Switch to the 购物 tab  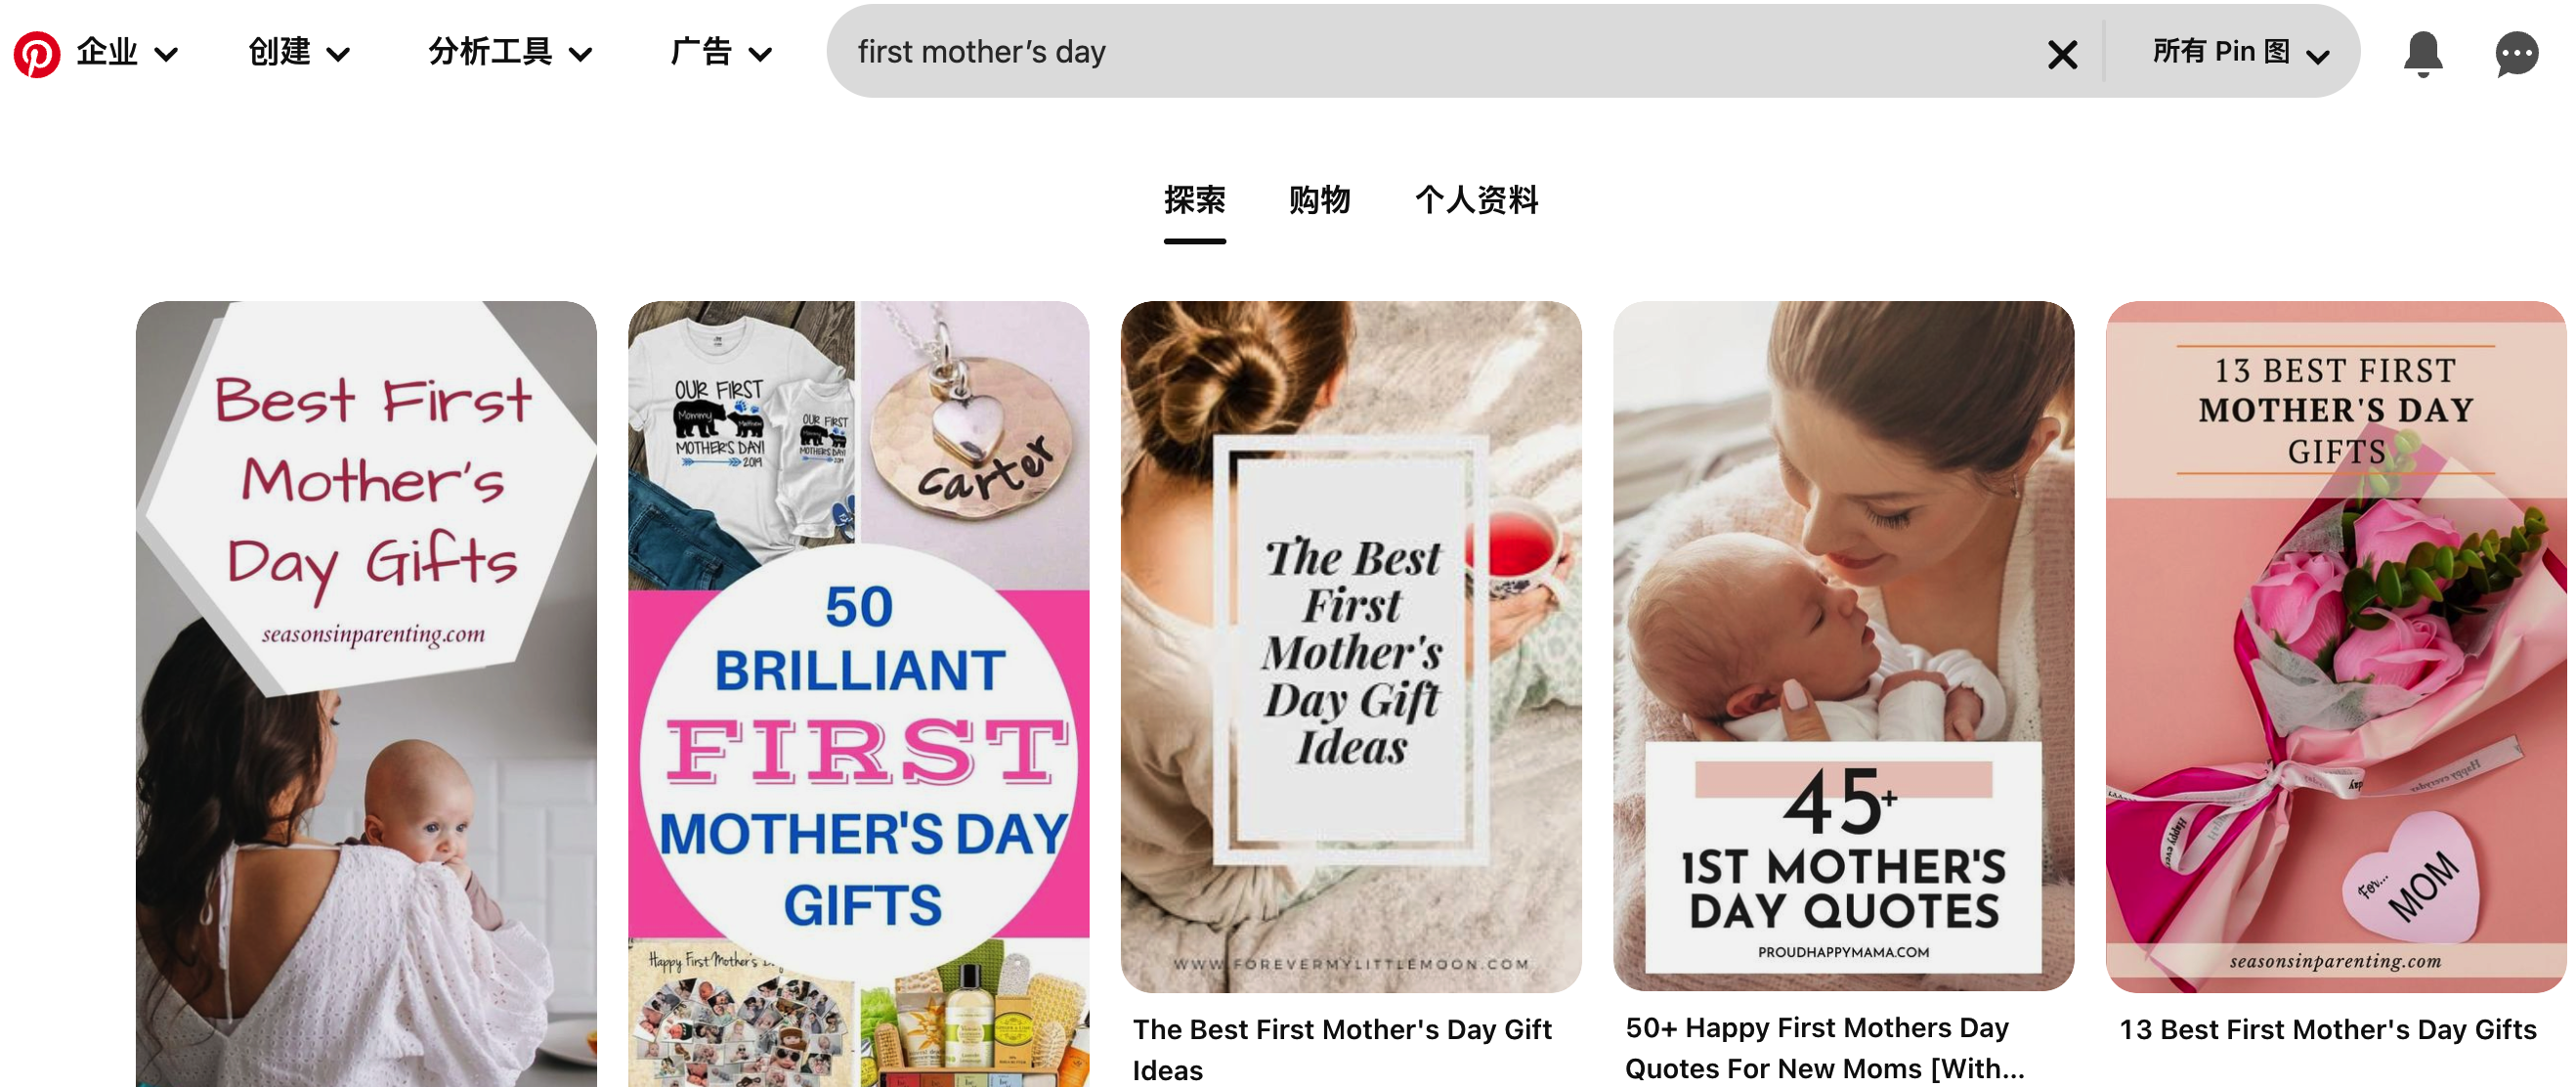tap(1319, 200)
